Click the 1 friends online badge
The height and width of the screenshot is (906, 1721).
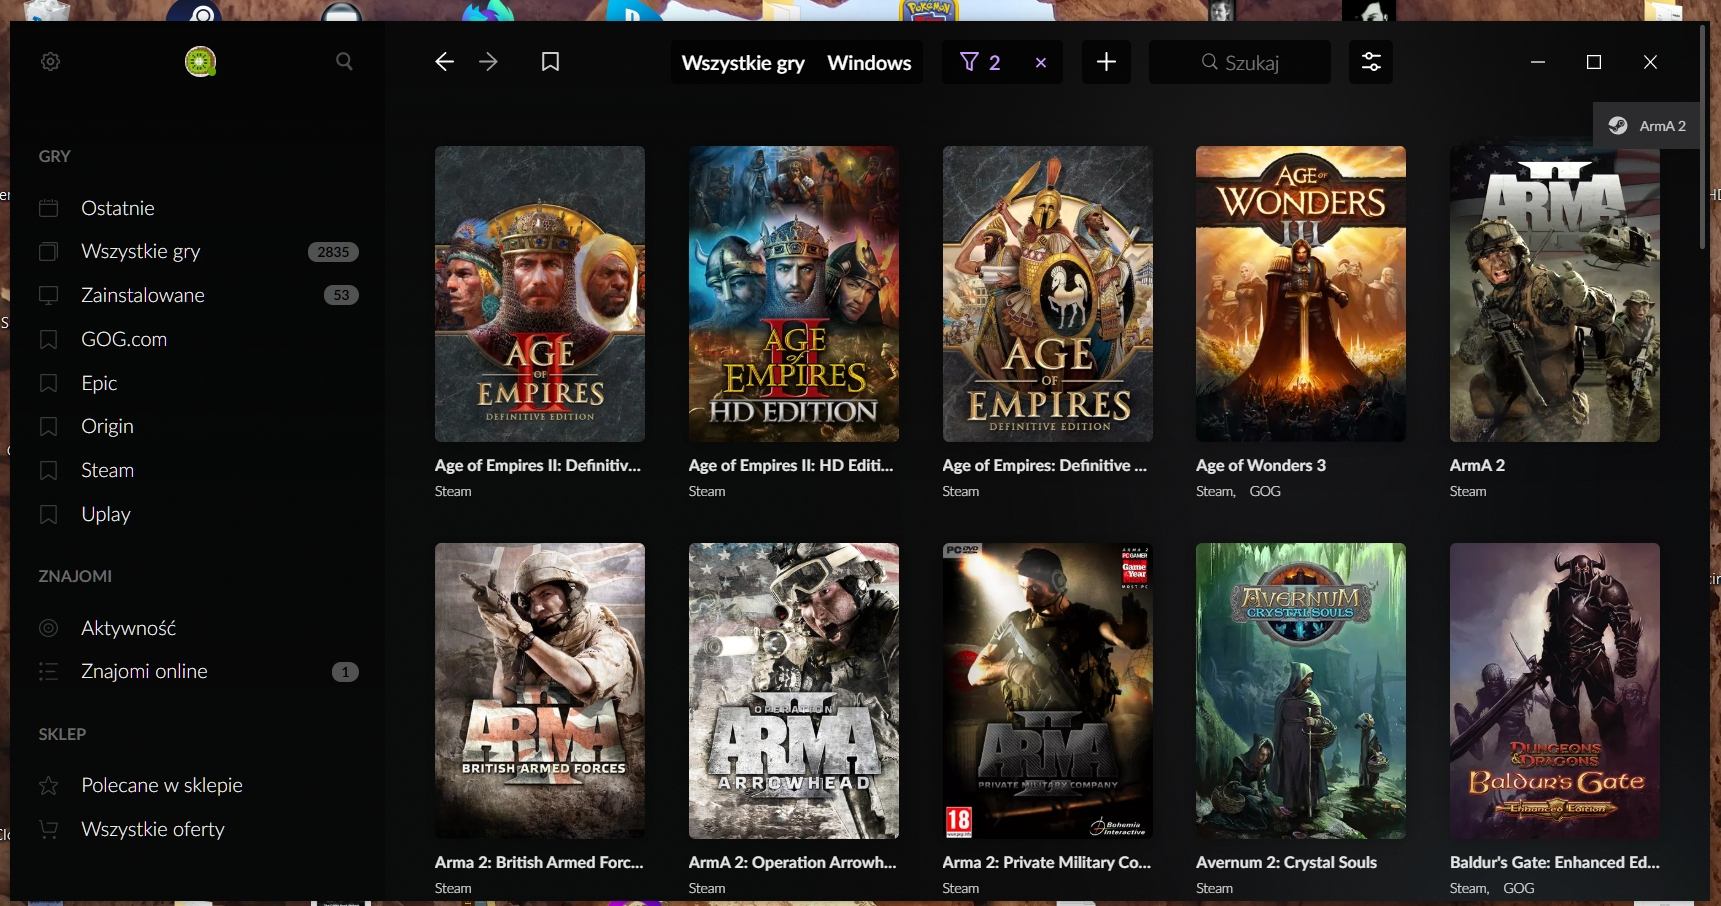point(345,672)
